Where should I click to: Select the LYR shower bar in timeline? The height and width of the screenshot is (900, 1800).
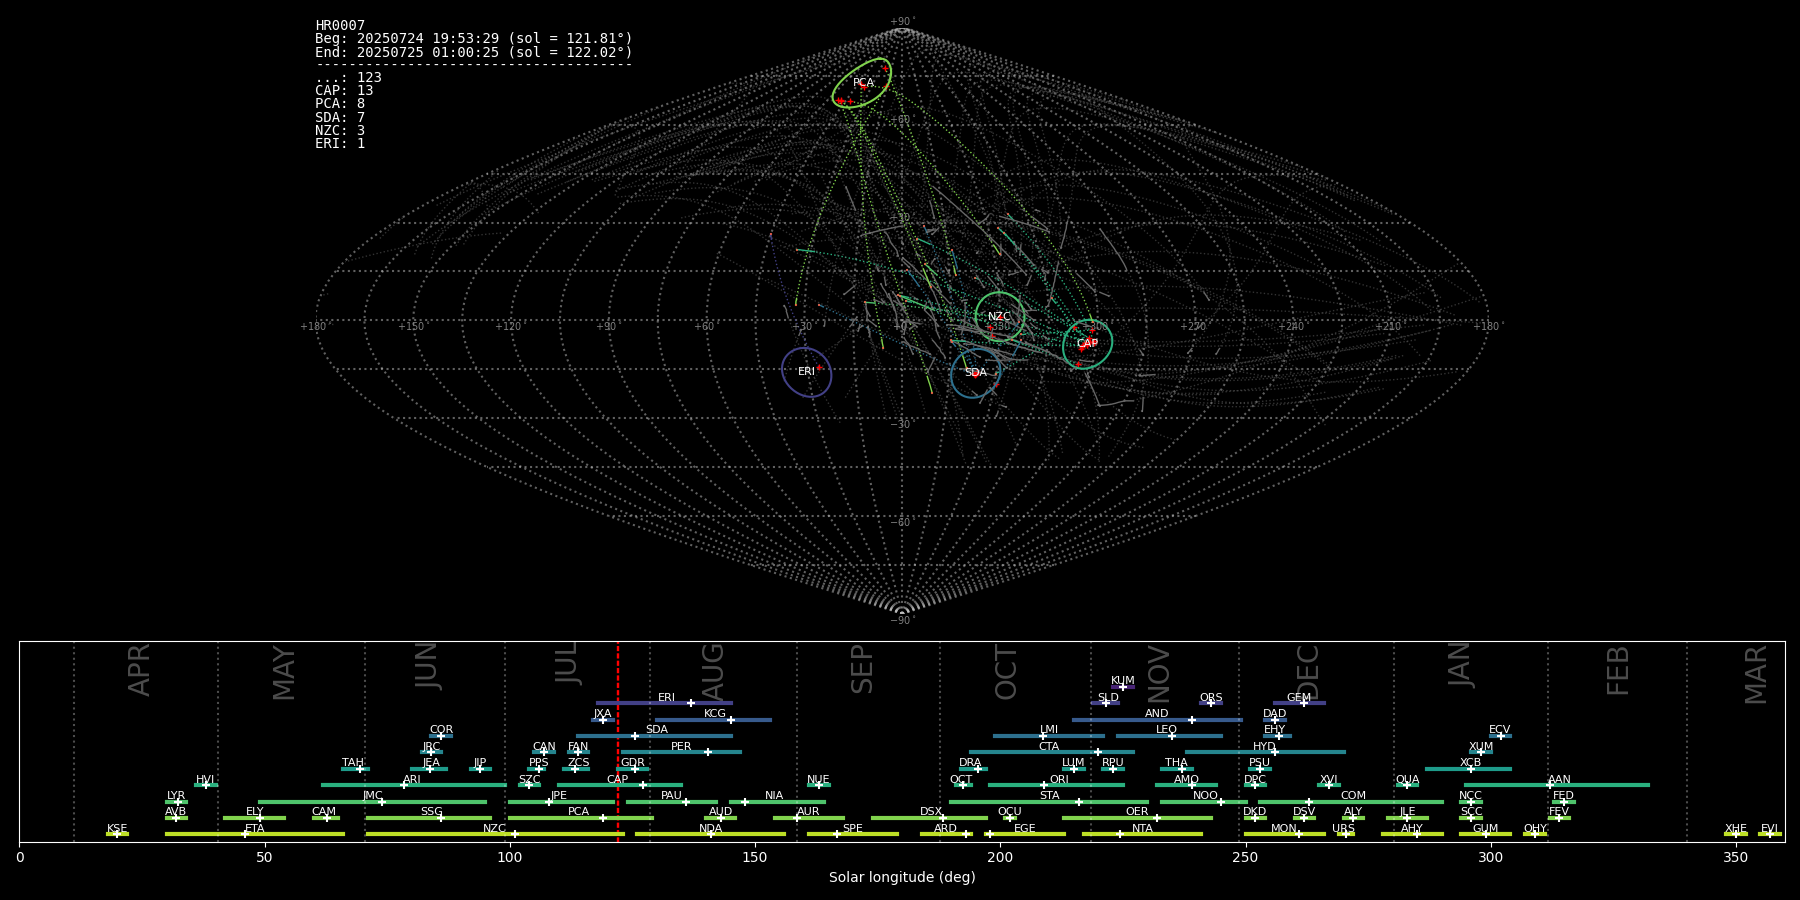[176, 802]
